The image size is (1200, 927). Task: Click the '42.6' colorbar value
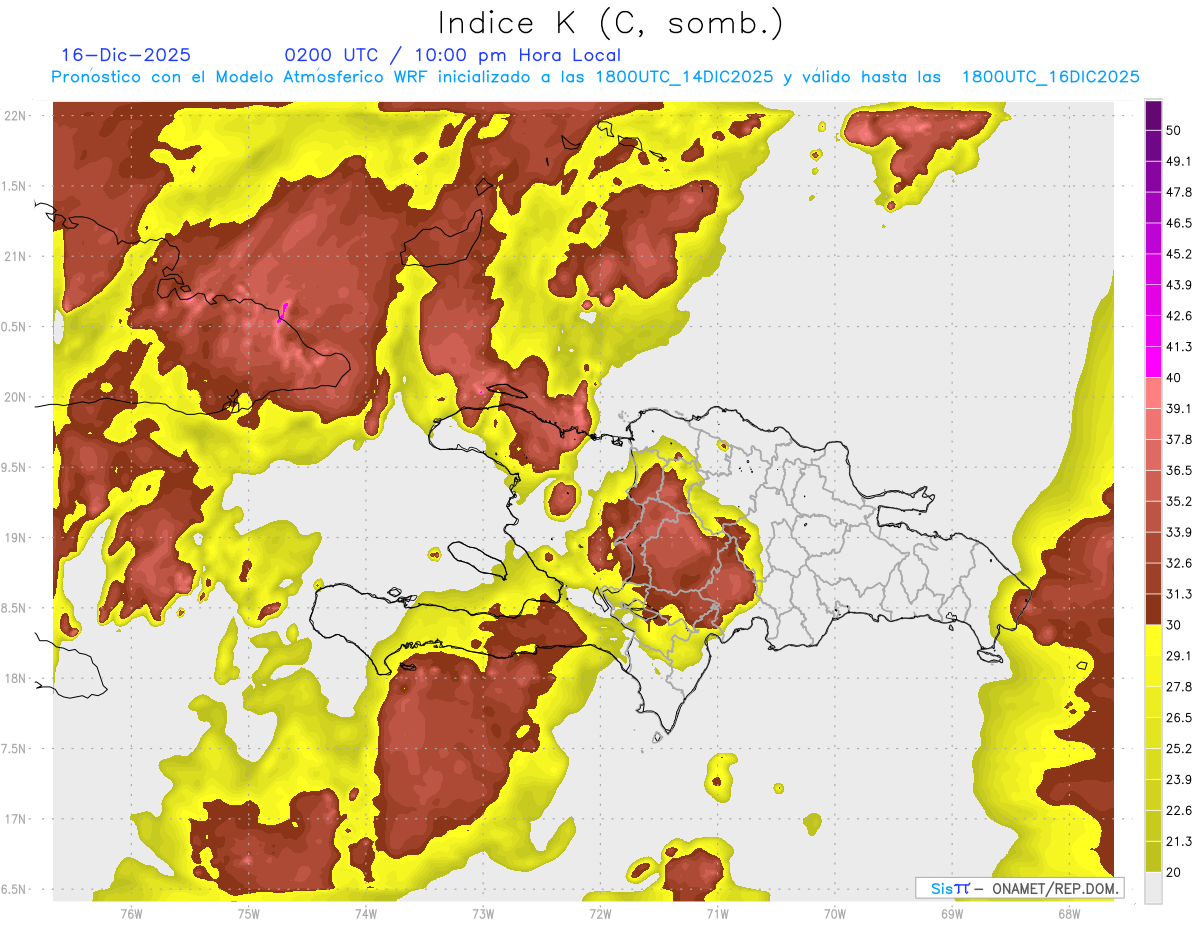pos(1178,316)
